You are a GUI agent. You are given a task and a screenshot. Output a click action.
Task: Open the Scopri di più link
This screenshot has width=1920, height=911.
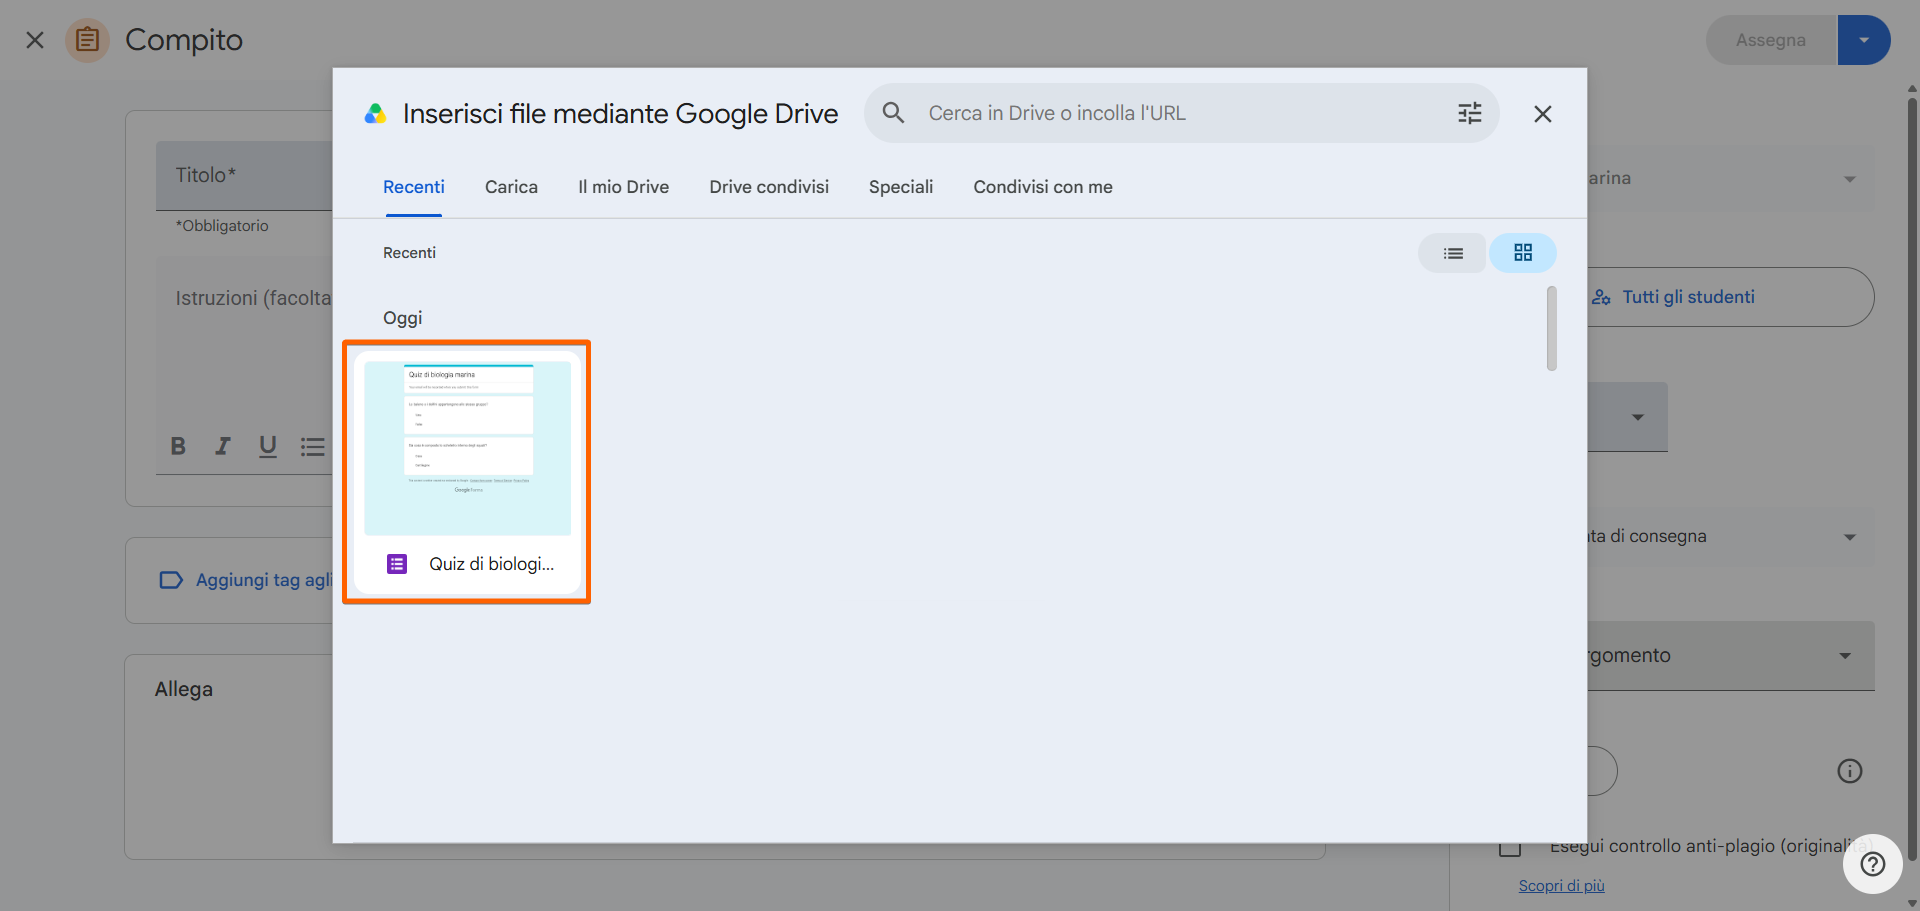tap(1561, 886)
